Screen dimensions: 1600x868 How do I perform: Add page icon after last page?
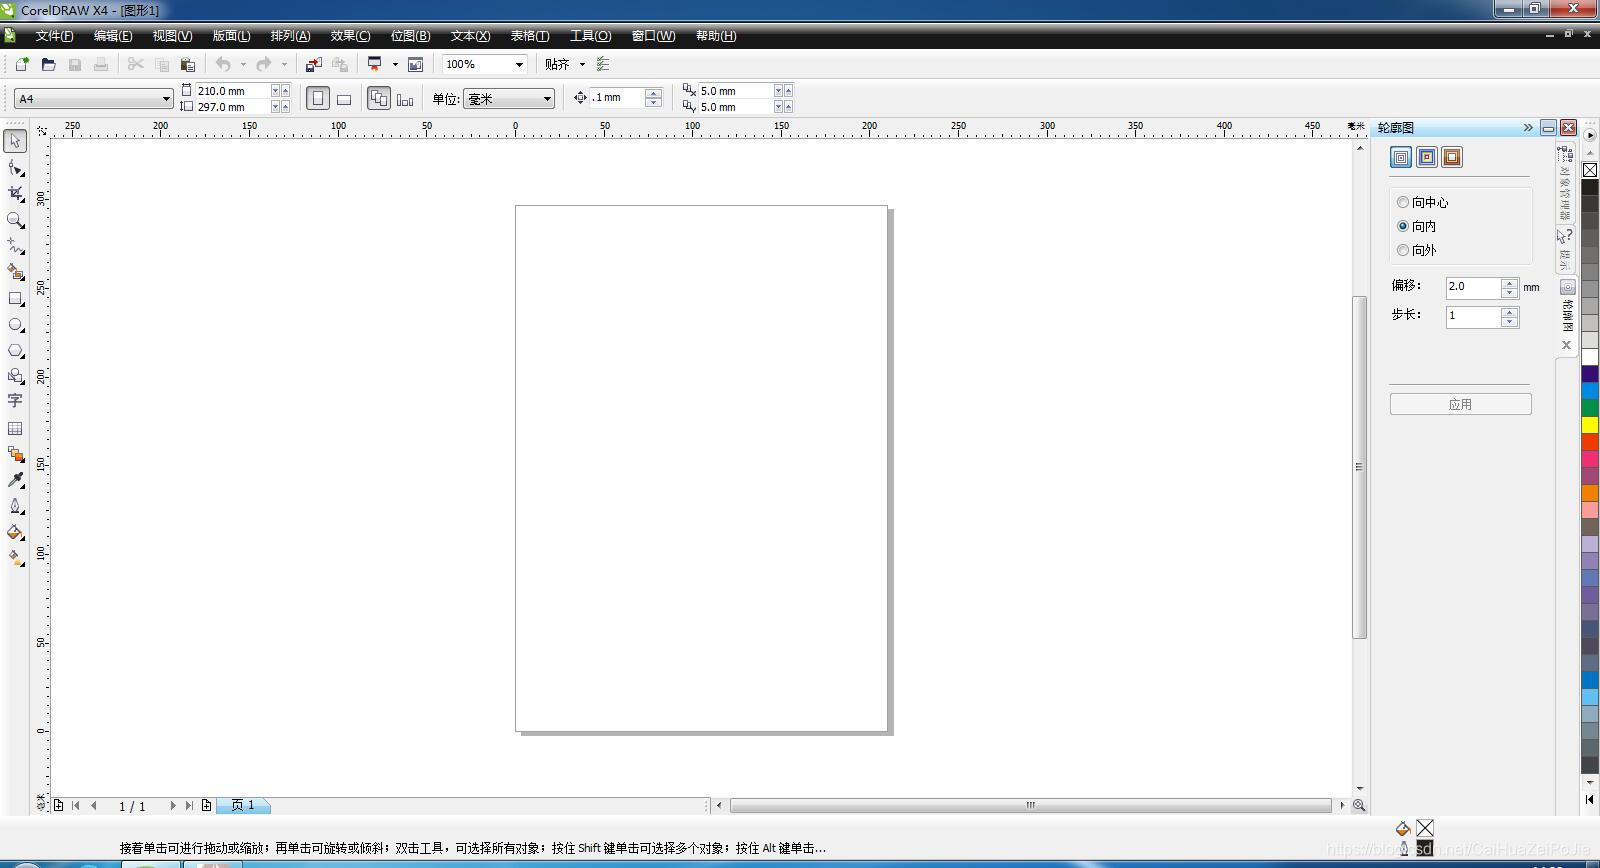click(206, 805)
